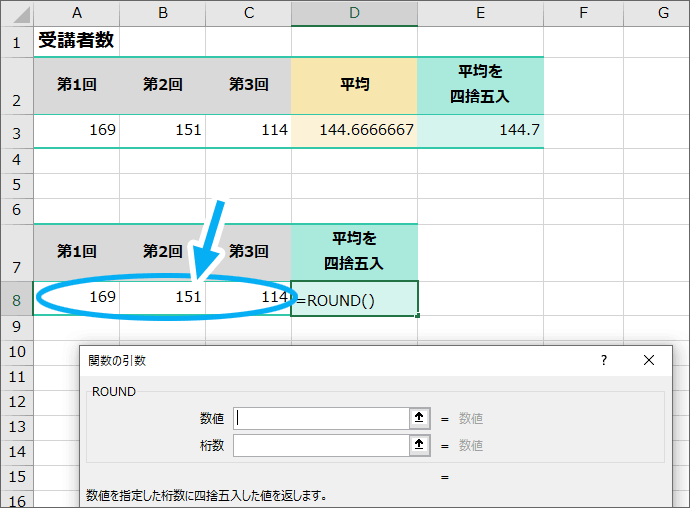Select row 6 header
This screenshot has width=690, height=508.
tap(17, 210)
